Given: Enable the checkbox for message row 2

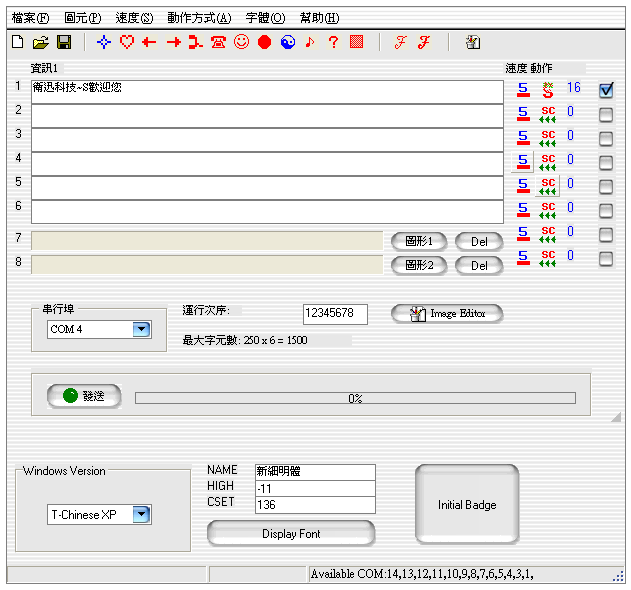Looking at the screenshot, I should 606,115.
